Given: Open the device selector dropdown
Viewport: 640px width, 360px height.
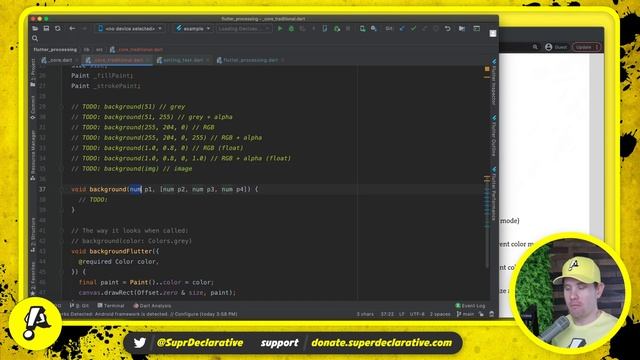Looking at the screenshot, I should coord(130,29).
